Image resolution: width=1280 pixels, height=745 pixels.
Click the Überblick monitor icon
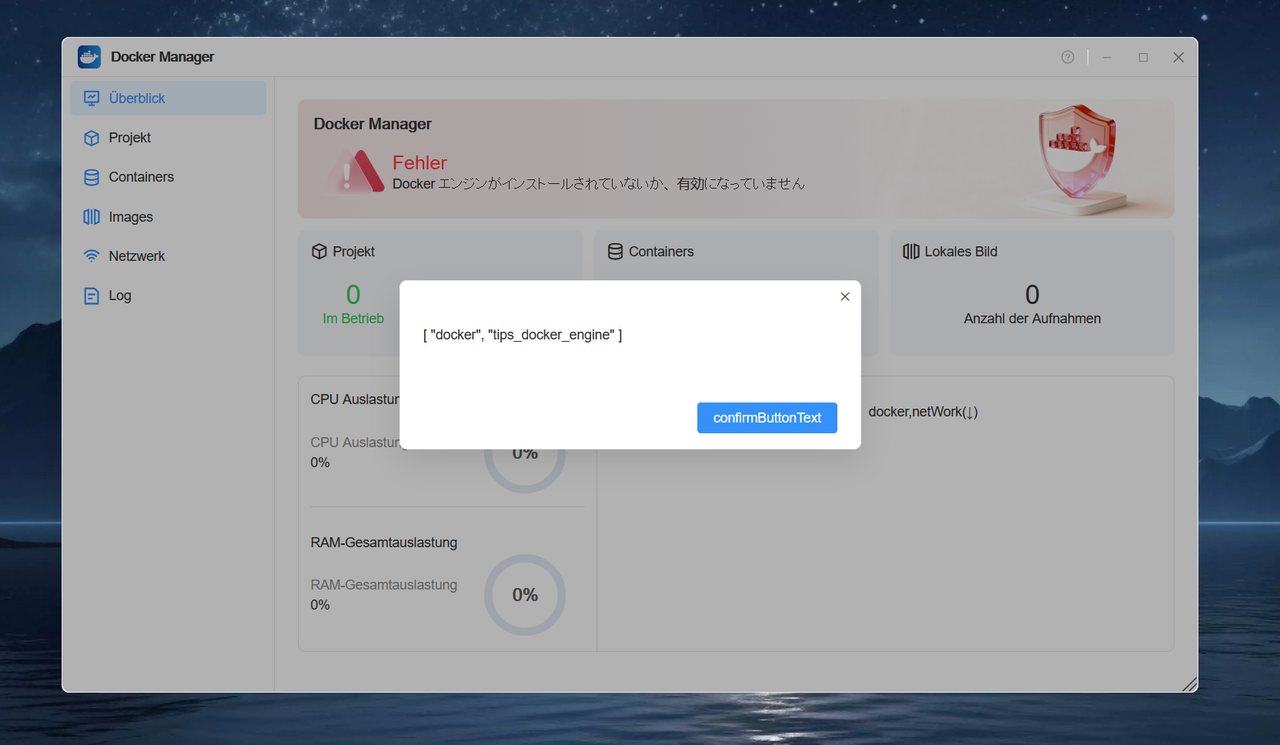click(x=92, y=98)
